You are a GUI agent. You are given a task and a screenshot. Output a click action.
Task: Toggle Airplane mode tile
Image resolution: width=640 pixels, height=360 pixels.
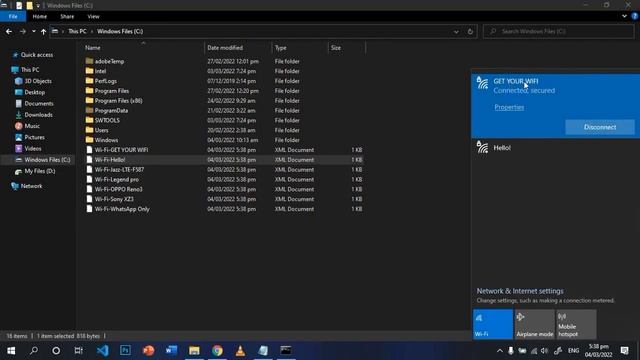tap(535, 324)
